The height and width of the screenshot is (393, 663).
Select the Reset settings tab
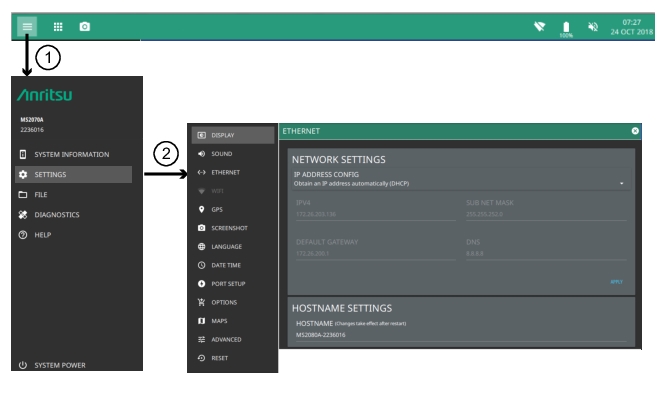click(x=233, y=358)
